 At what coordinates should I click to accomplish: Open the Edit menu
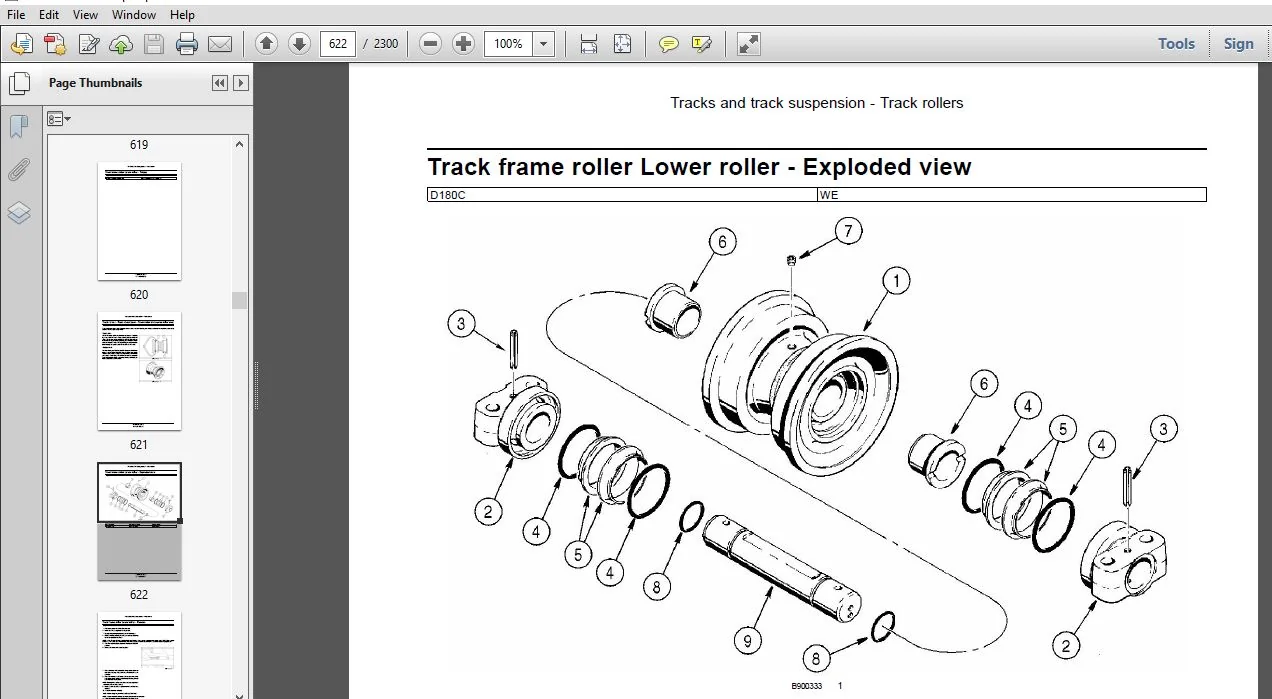tap(49, 15)
